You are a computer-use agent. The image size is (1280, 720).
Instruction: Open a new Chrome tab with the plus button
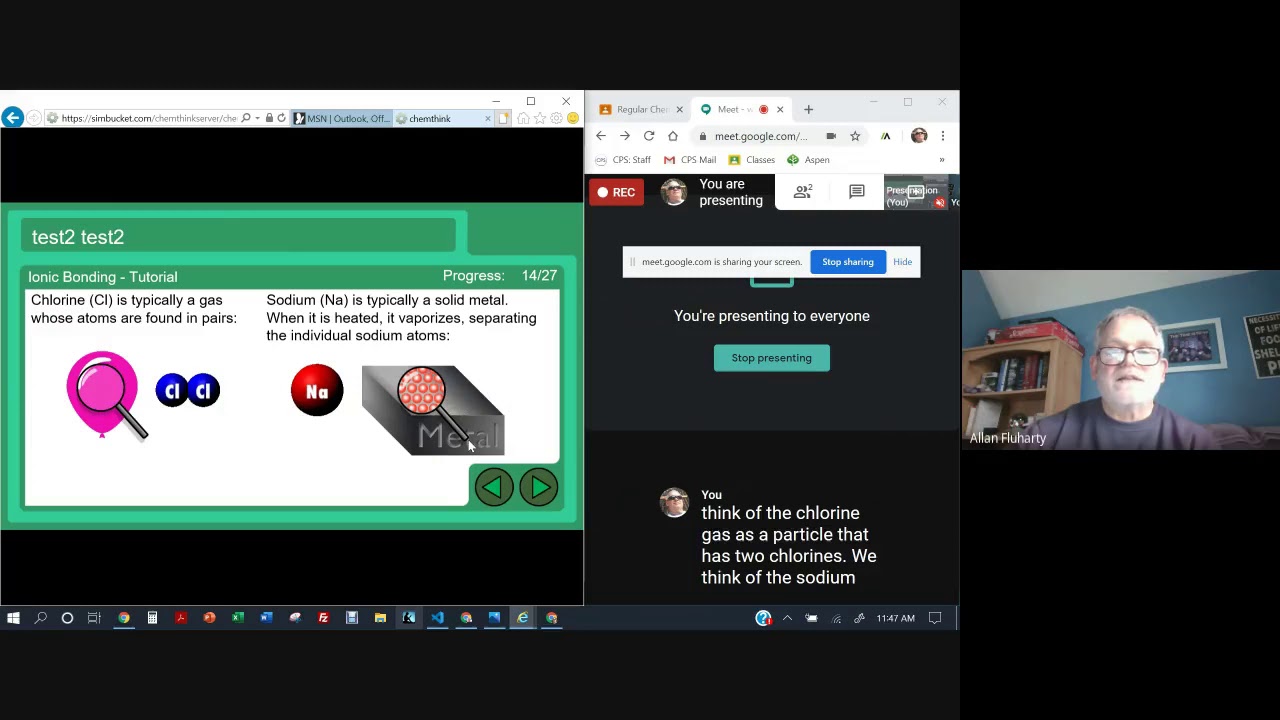pyautogui.click(x=808, y=109)
